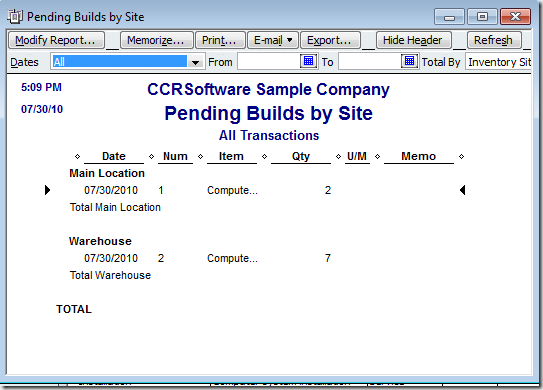Click the Compute... item in Main Location row
Screen dimensions: 543x390
pyautogui.click(x=232, y=190)
